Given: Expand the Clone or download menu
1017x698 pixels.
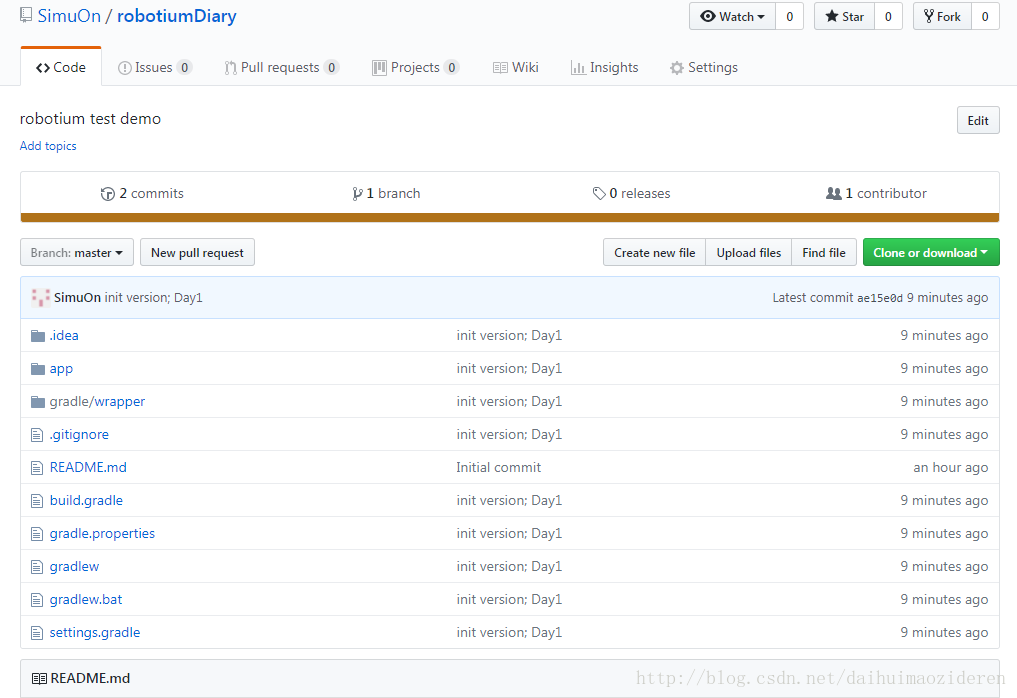Looking at the screenshot, I should tap(931, 252).
